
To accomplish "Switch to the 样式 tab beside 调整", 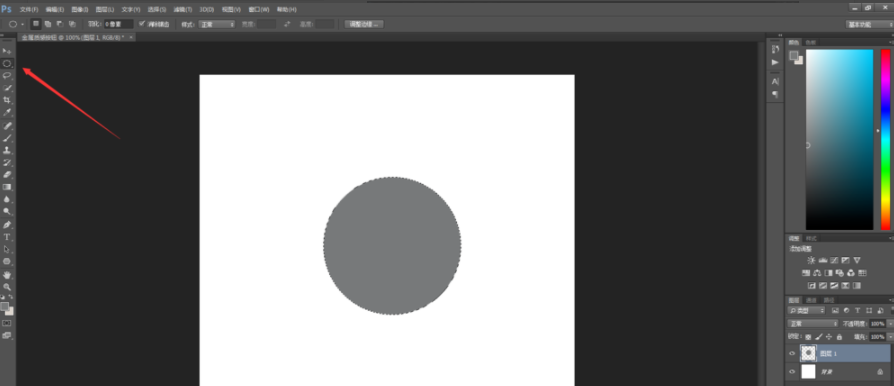I will coord(811,238).
